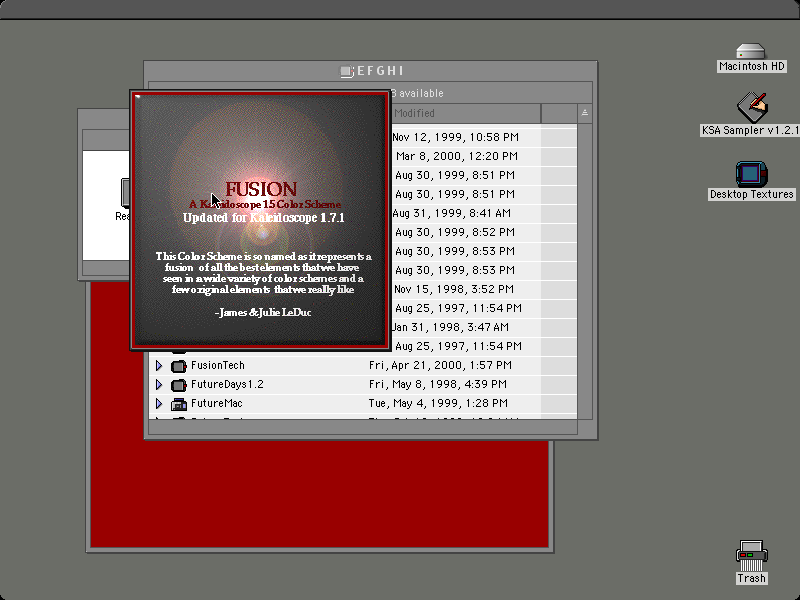Click the folder icon in the EFGHI title bar
Image resolution: width=800 pixels, height=600 pixels.
click(347, 71)
